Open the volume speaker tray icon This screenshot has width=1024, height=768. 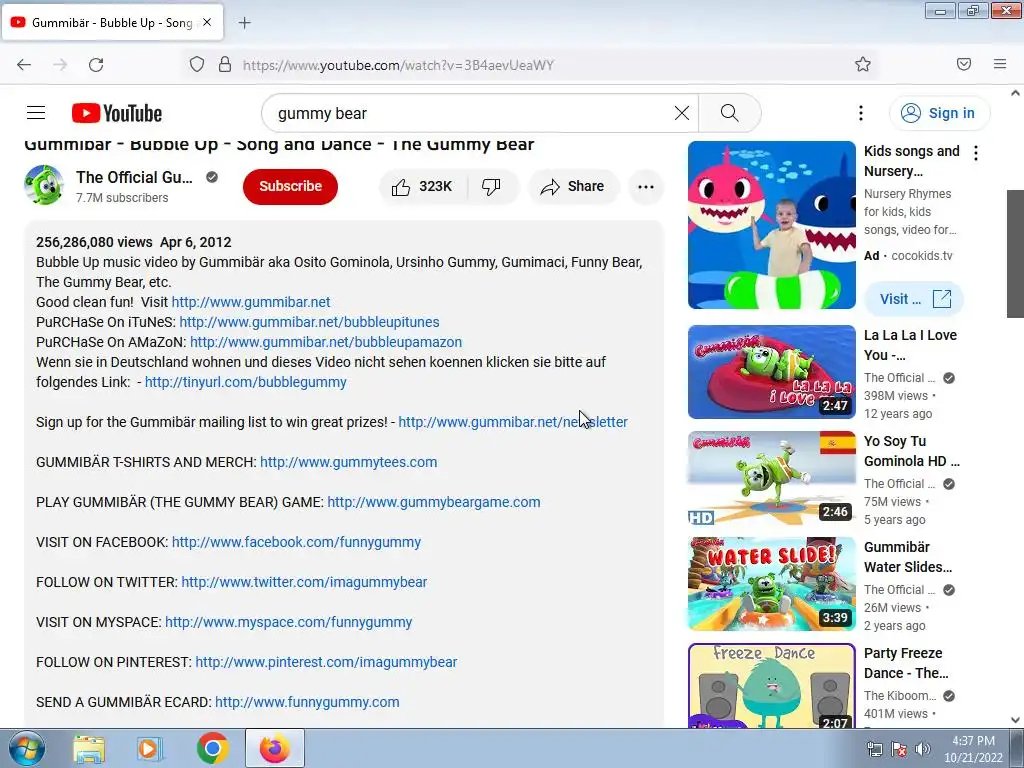click(x=923, y=749)
